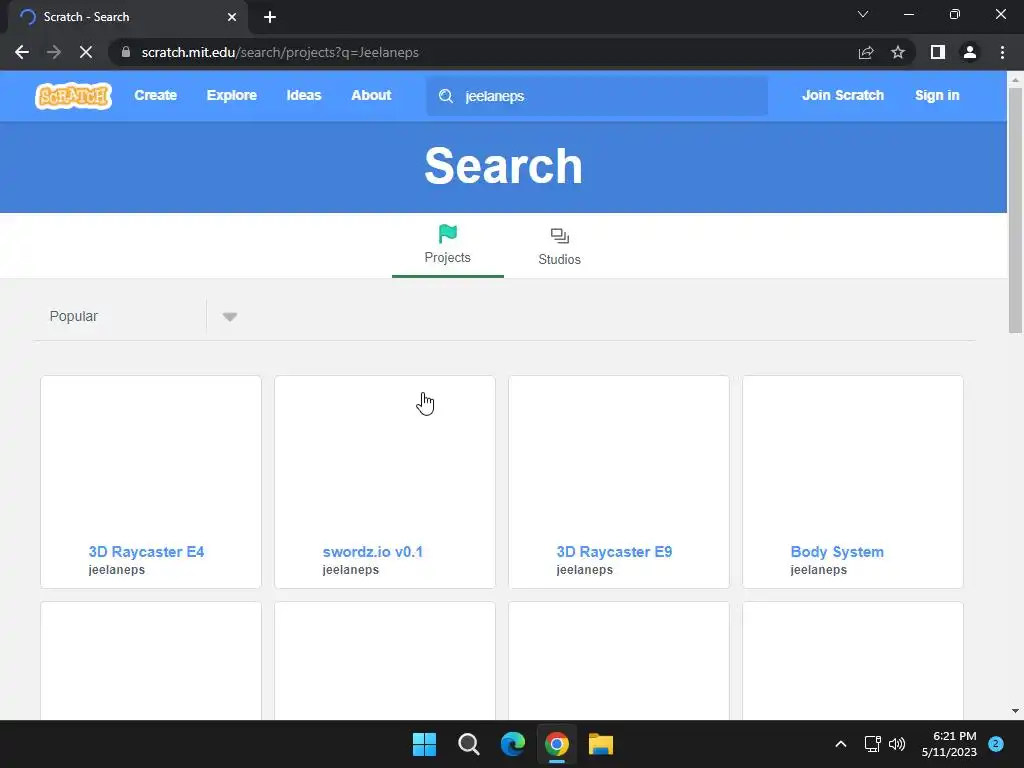The height and width of the screenshot is (768, 1024).
Task: Bookmark this tab with the star icon
Action: click(x=898, y=52)
